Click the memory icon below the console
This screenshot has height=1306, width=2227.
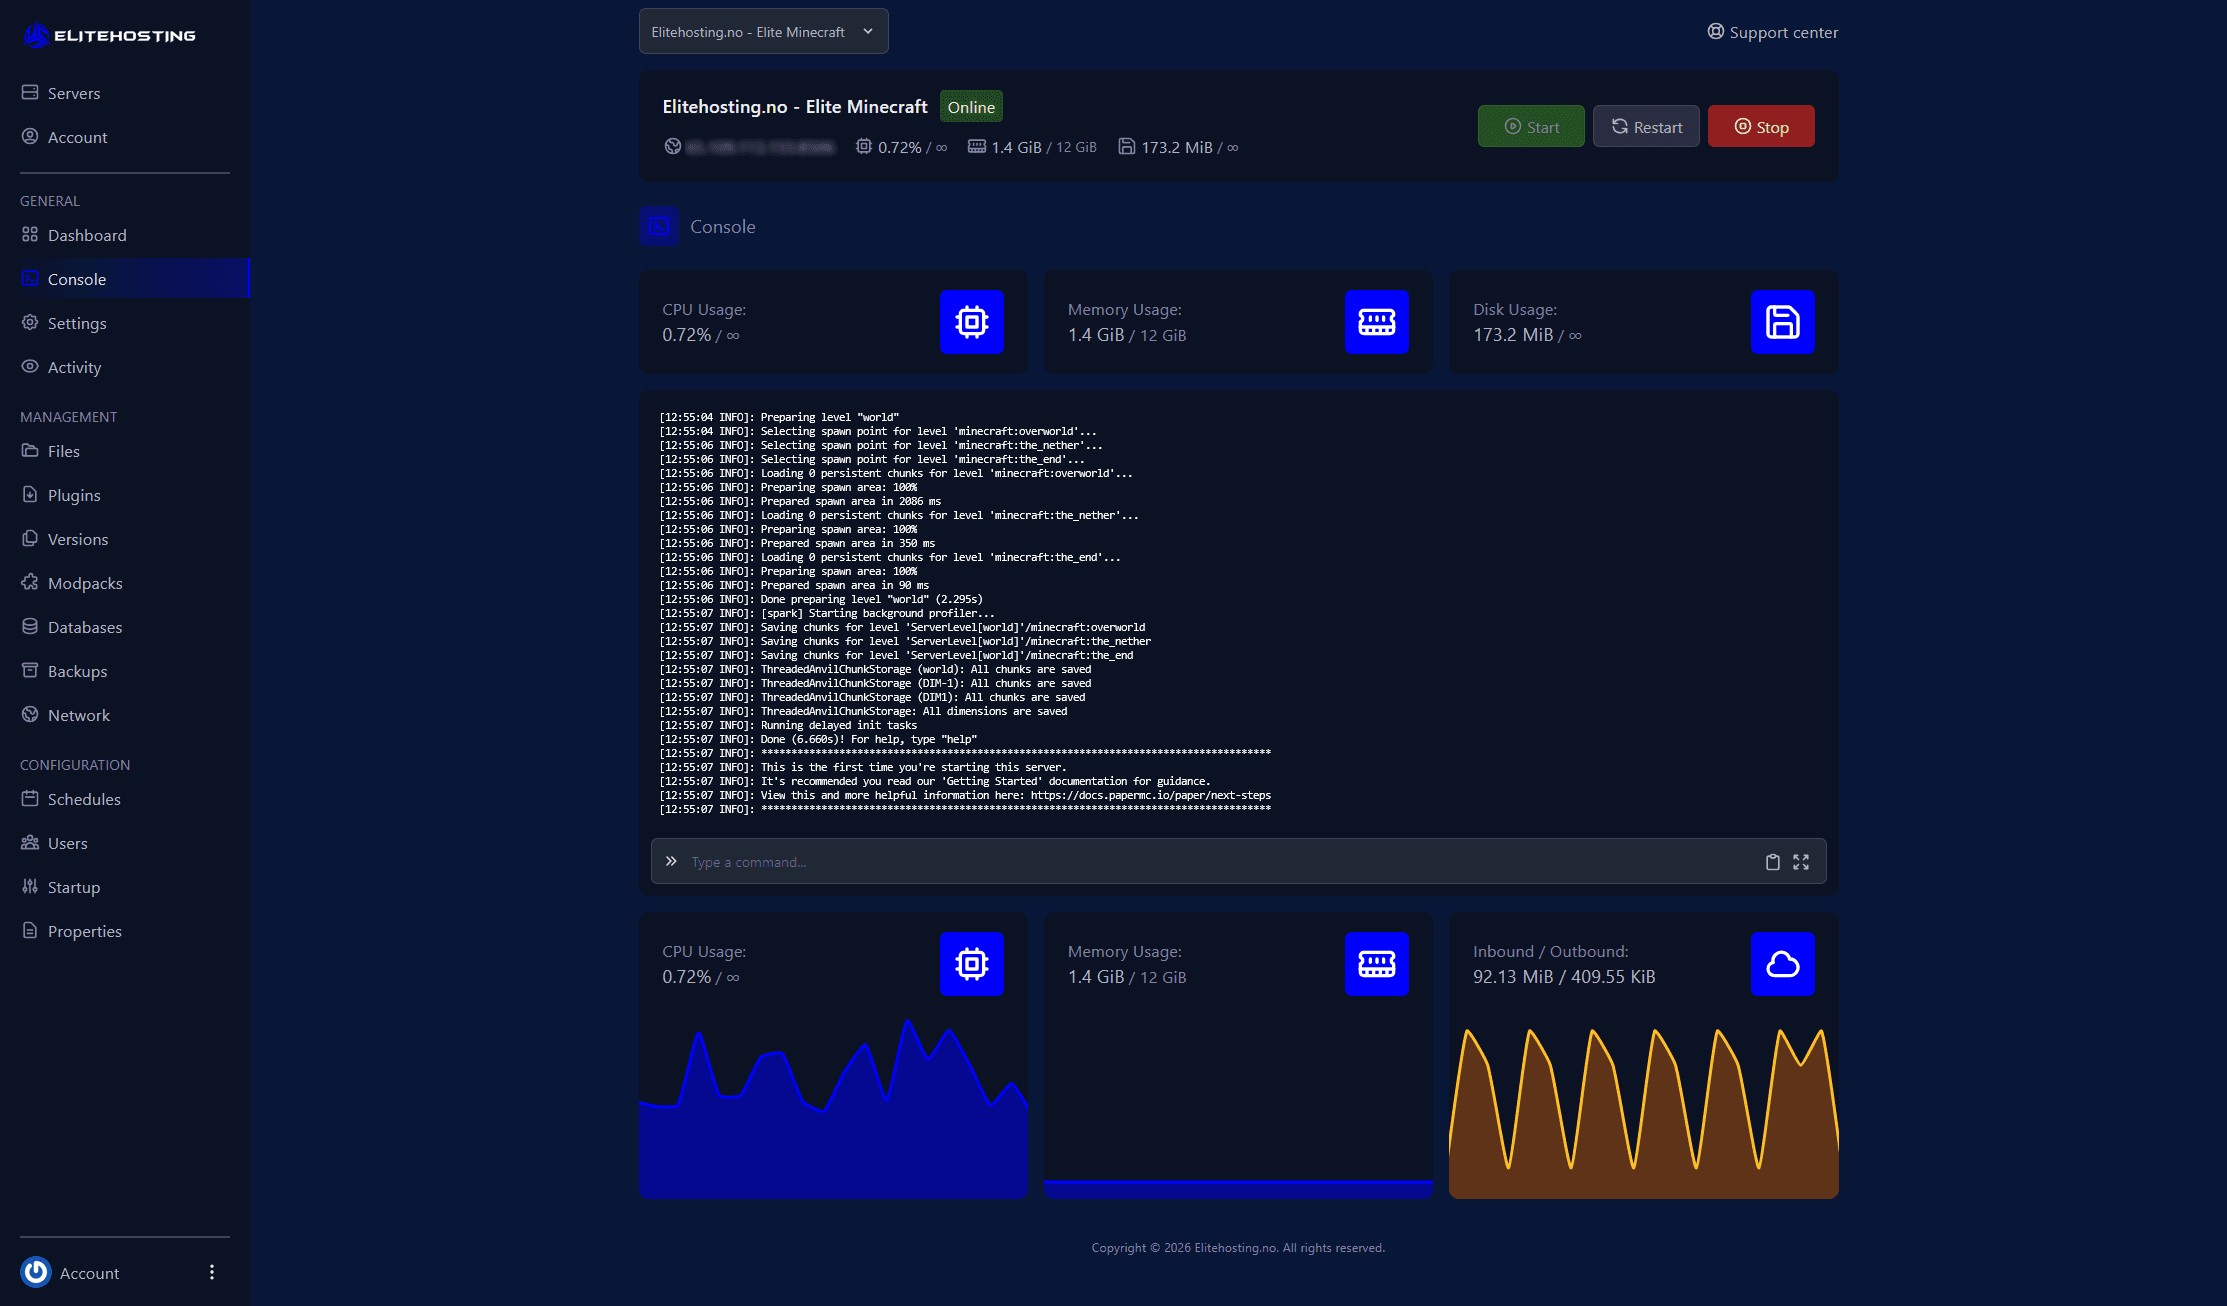pos(1377,964)
